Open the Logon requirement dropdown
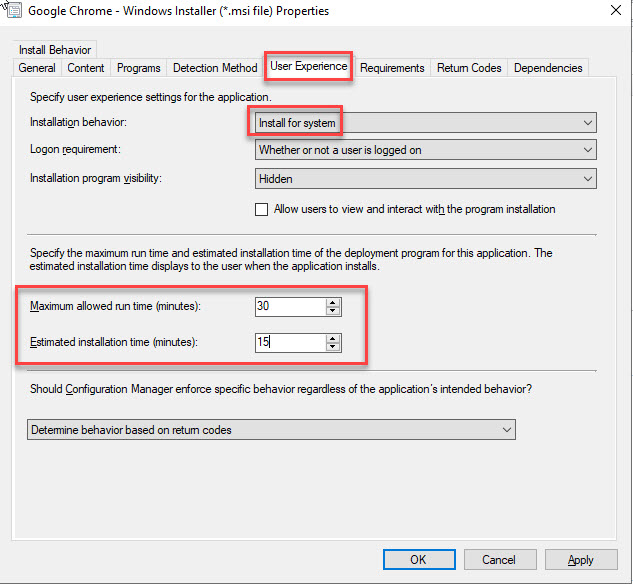The height and width of the screenshot is (585, 633). [426, 150]
